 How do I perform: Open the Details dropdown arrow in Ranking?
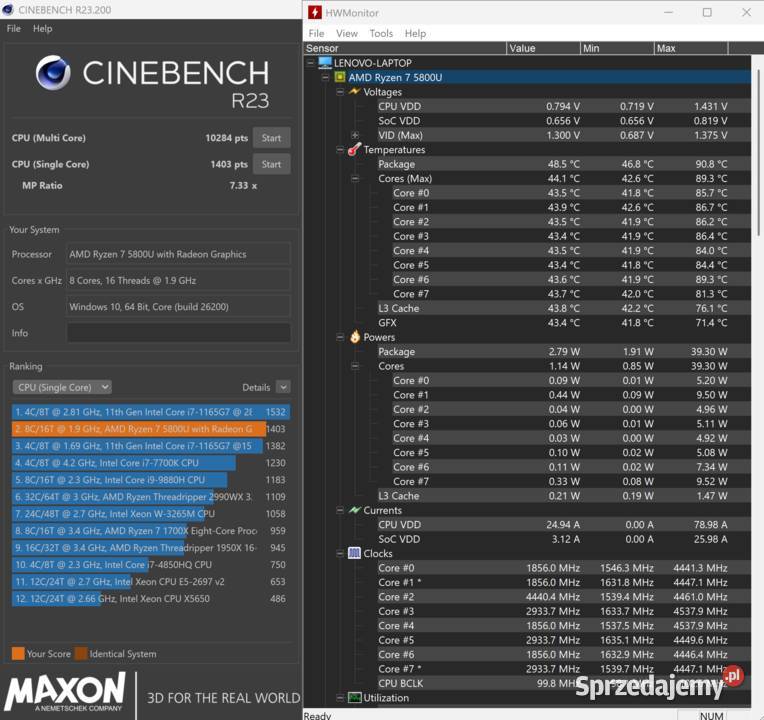coord(283,387)
